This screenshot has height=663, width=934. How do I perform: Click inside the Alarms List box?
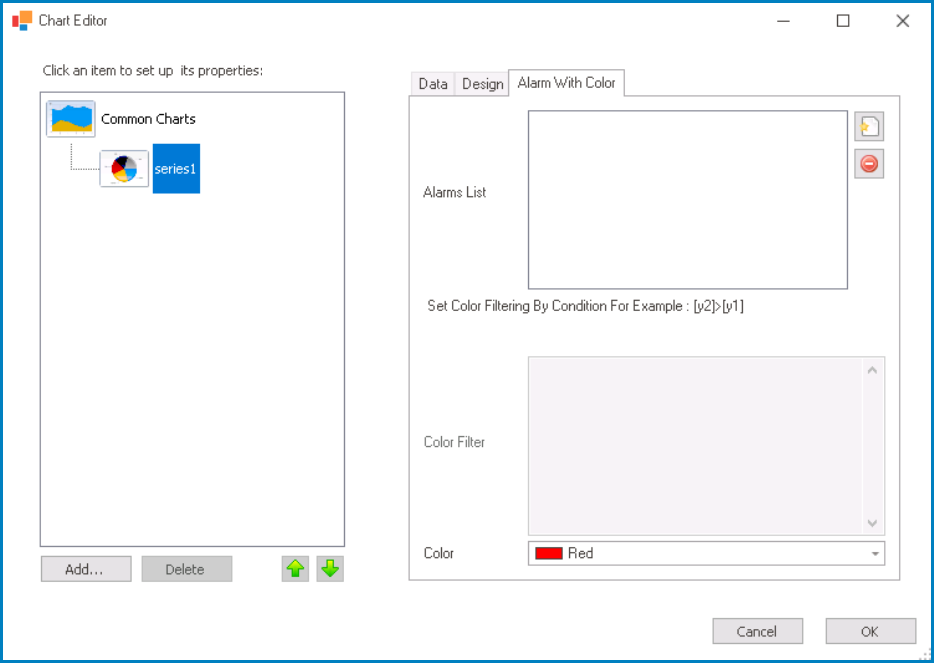coord(687,200)
